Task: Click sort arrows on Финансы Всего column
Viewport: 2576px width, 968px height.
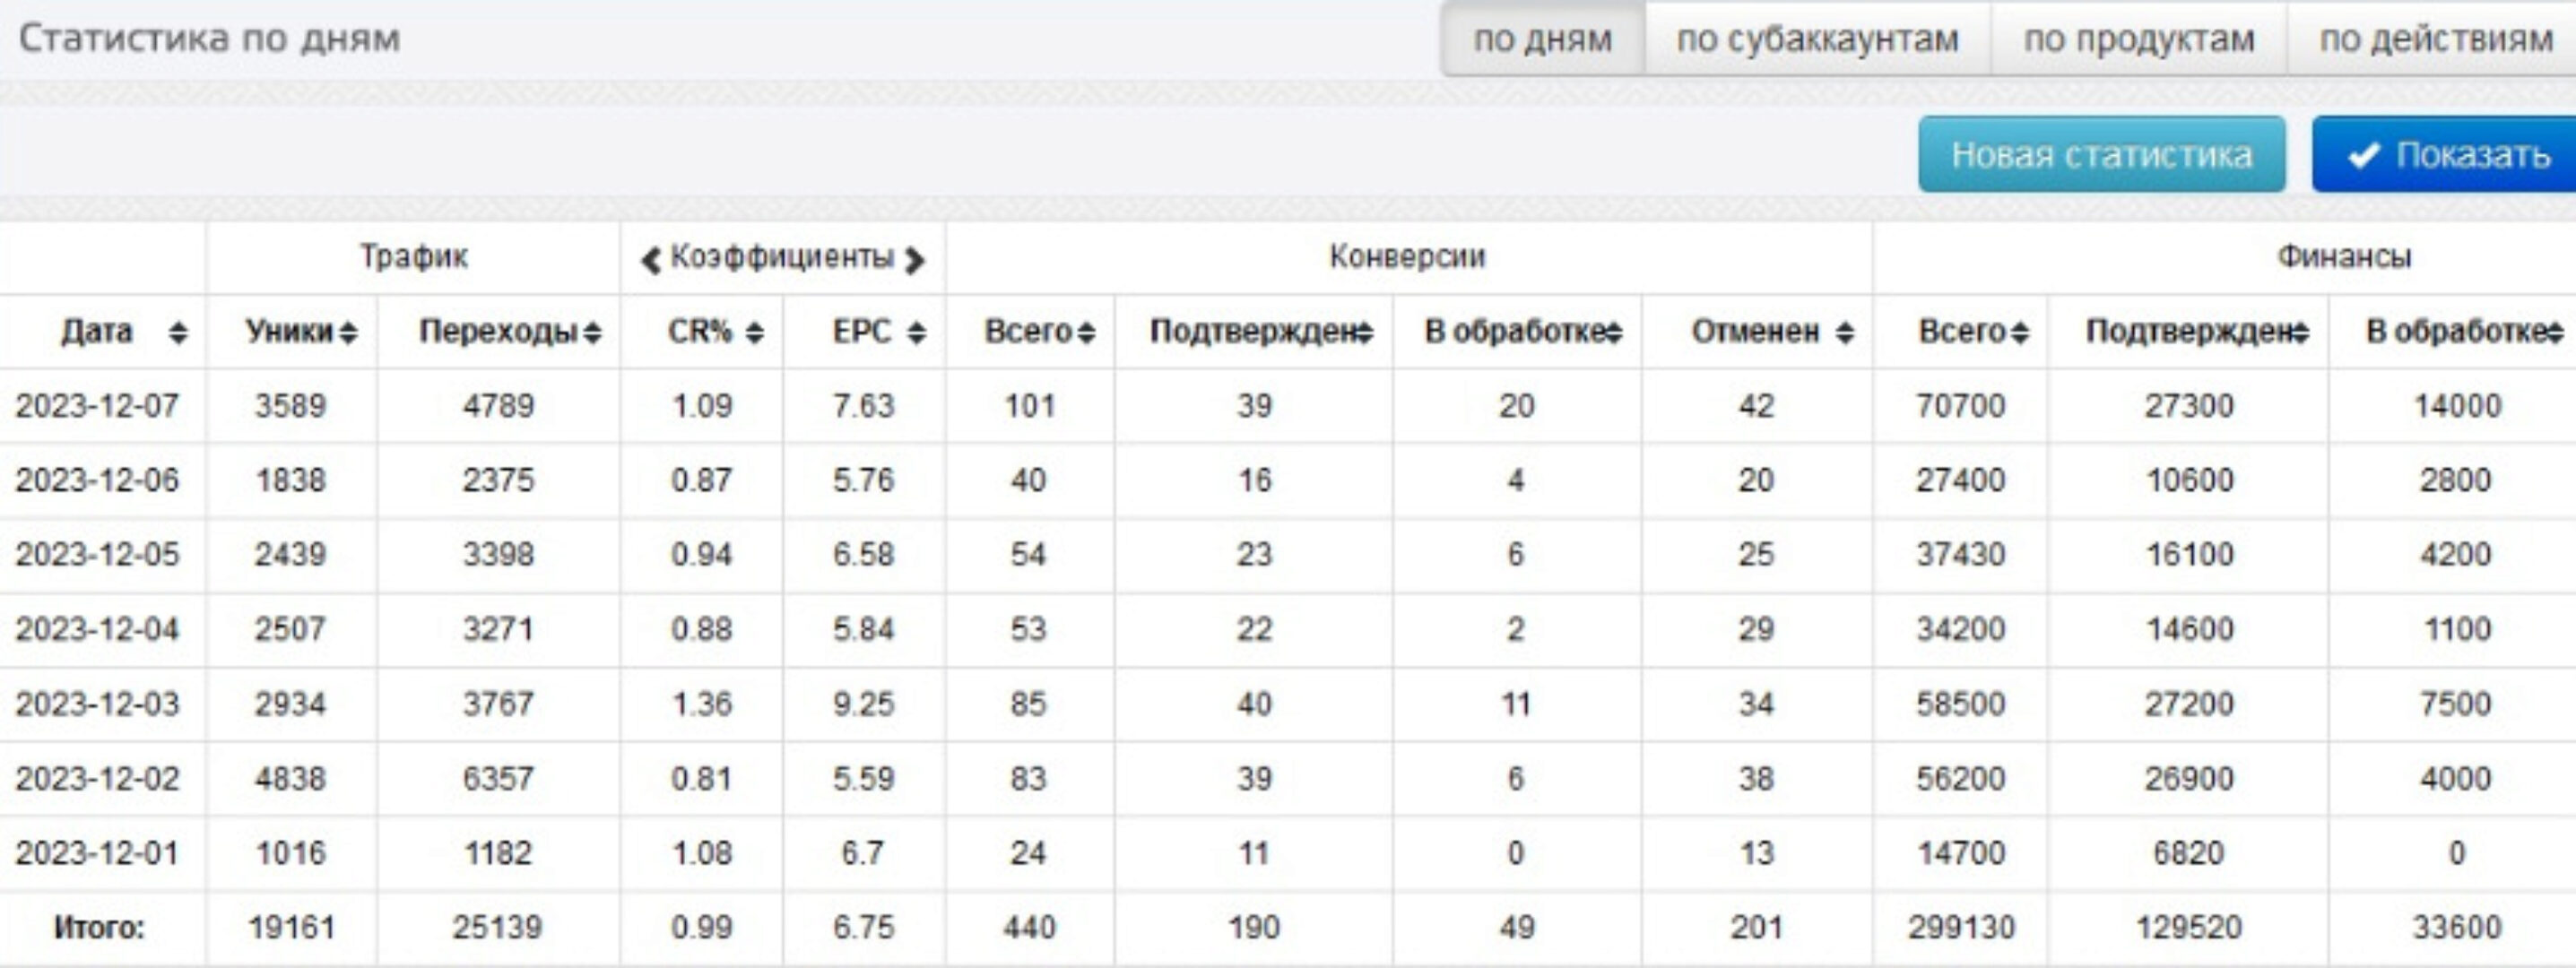Action: click(x=2019, y=332)
